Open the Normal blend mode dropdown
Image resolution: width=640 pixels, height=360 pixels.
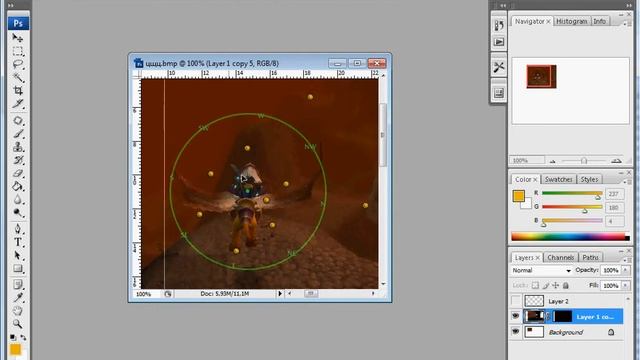click(x=541, y=270)
